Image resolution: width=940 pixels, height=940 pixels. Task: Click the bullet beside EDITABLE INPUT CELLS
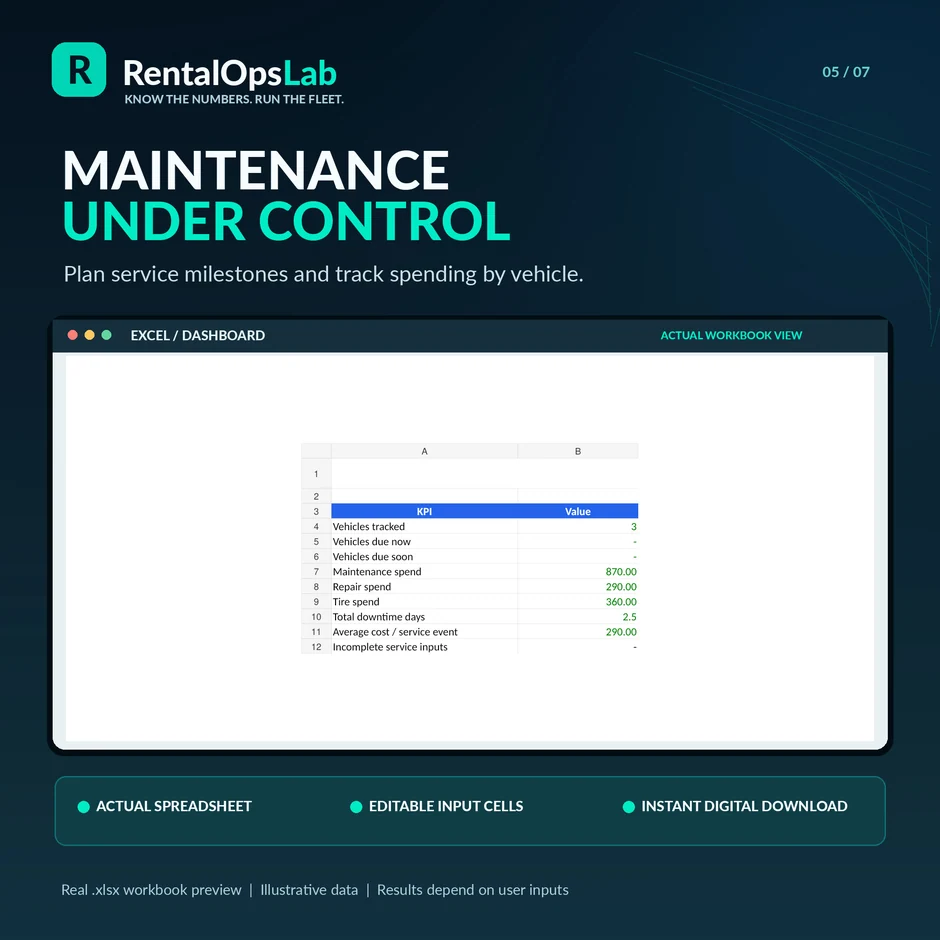pos(356,807)
